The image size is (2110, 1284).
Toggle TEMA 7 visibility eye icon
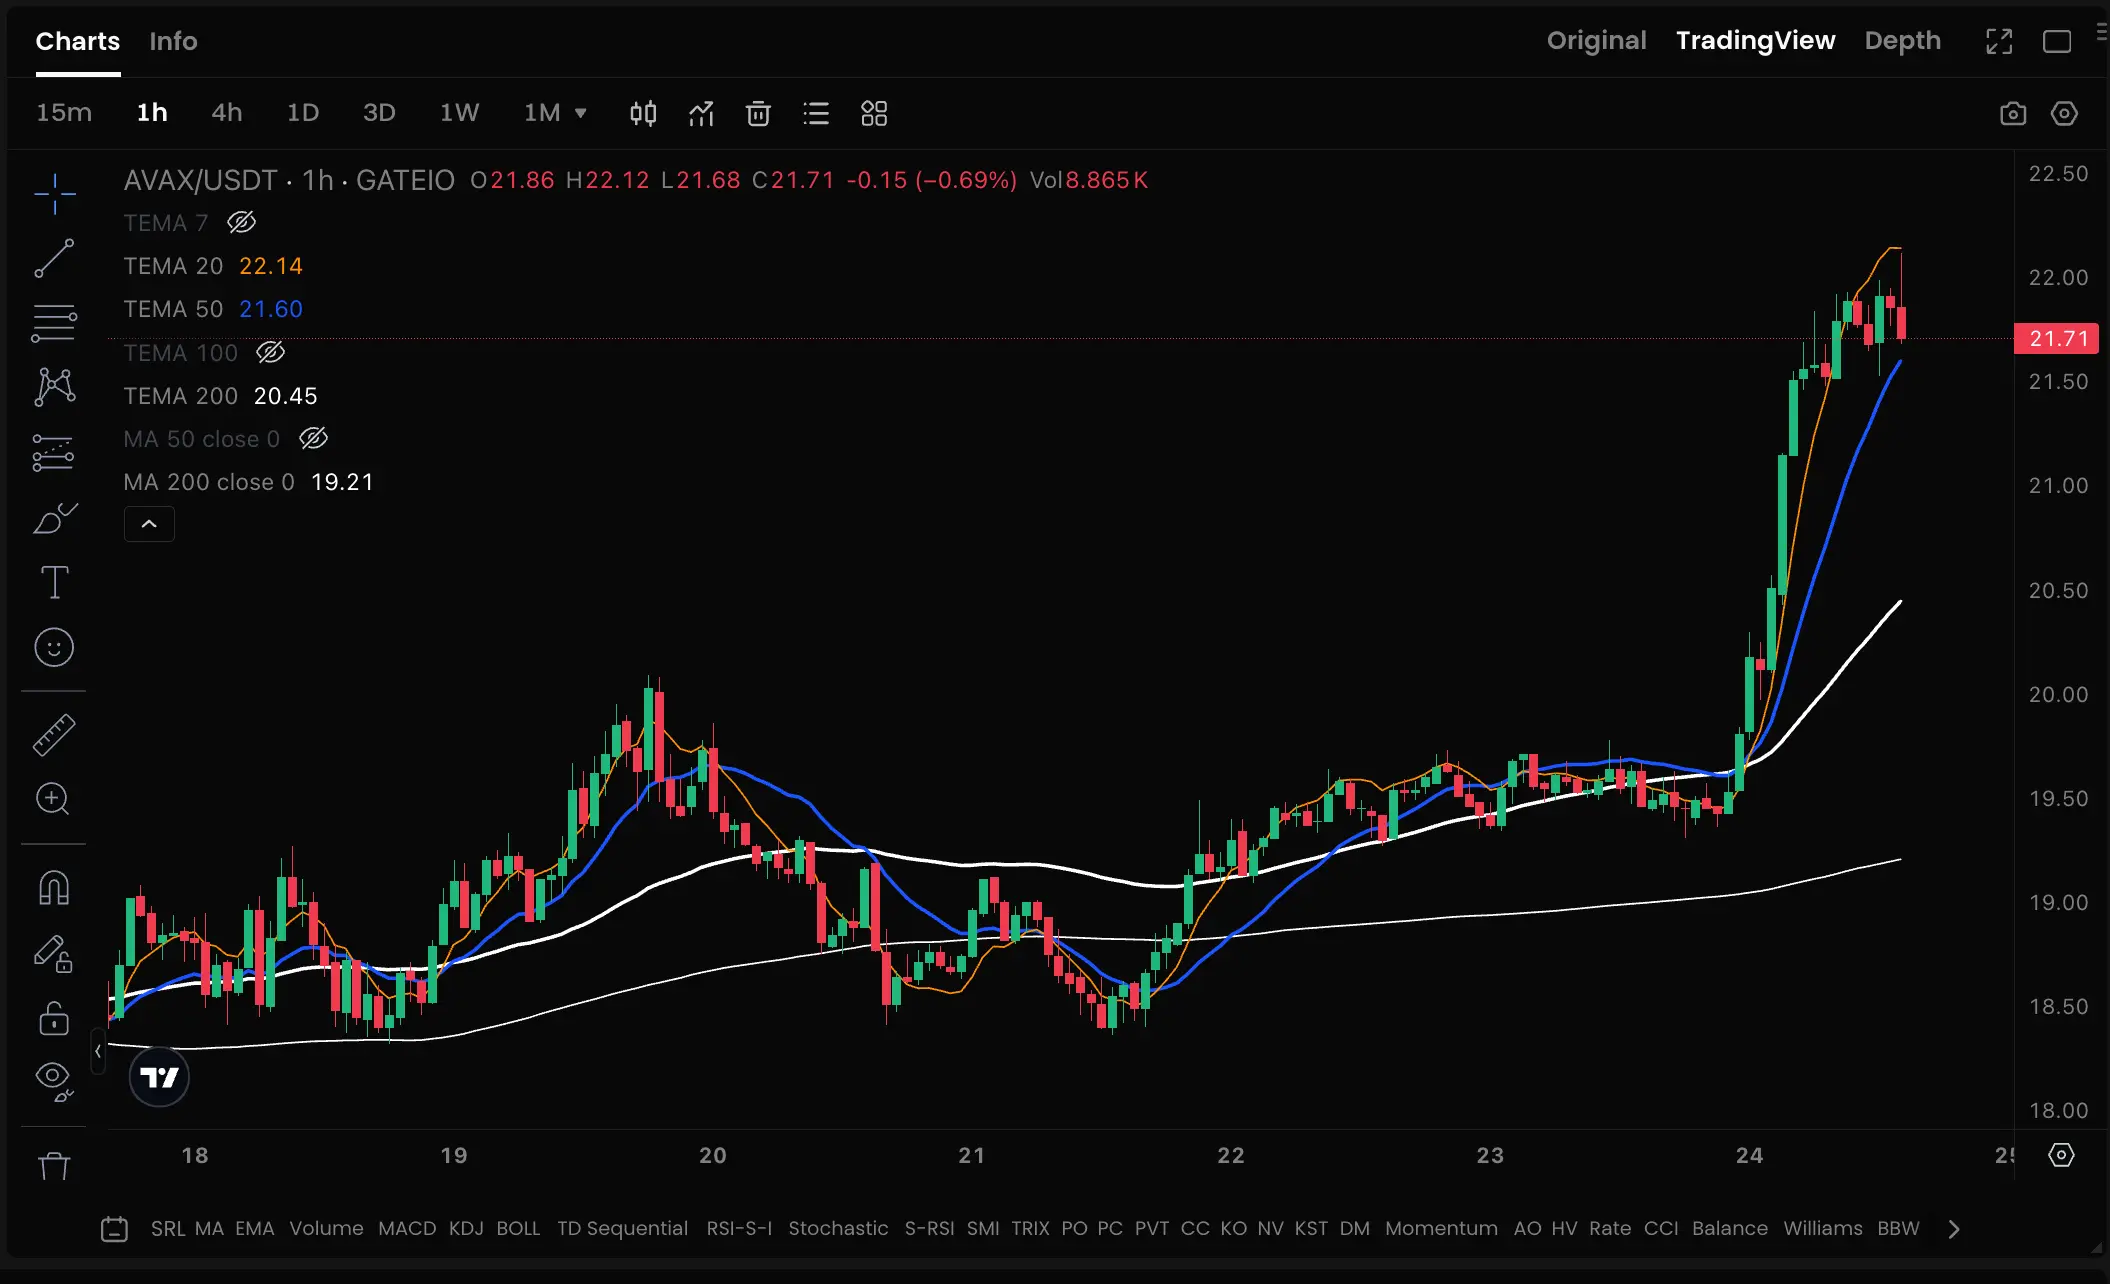[x=241, y=222]
